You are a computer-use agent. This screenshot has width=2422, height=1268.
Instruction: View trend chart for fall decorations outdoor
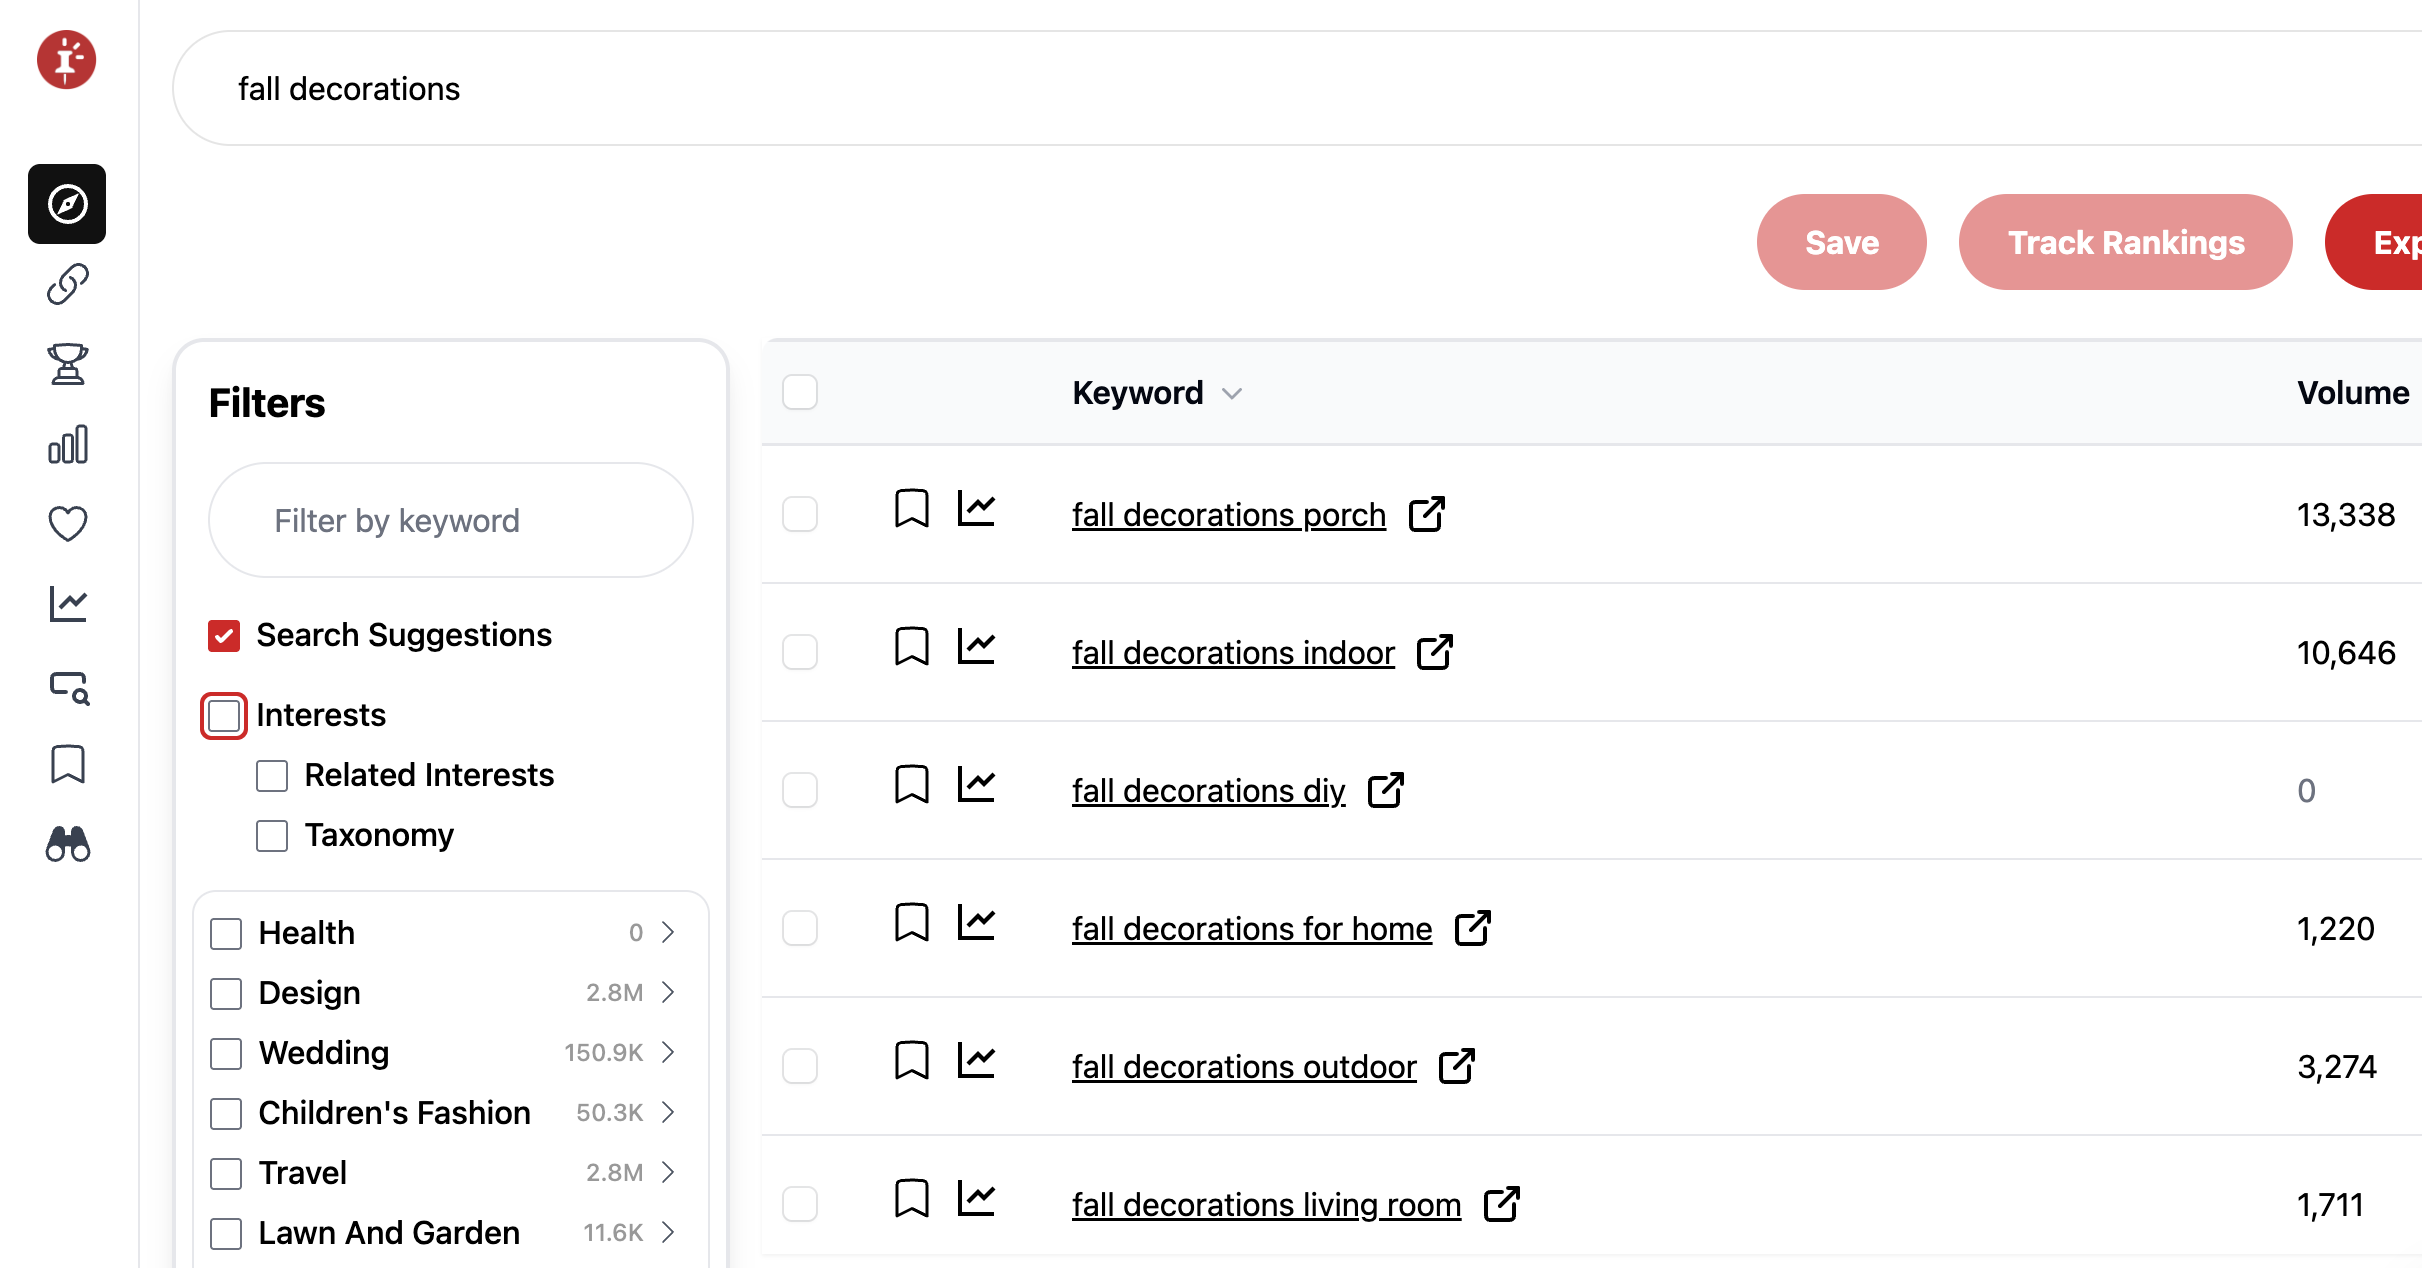tap(976, 1060)
